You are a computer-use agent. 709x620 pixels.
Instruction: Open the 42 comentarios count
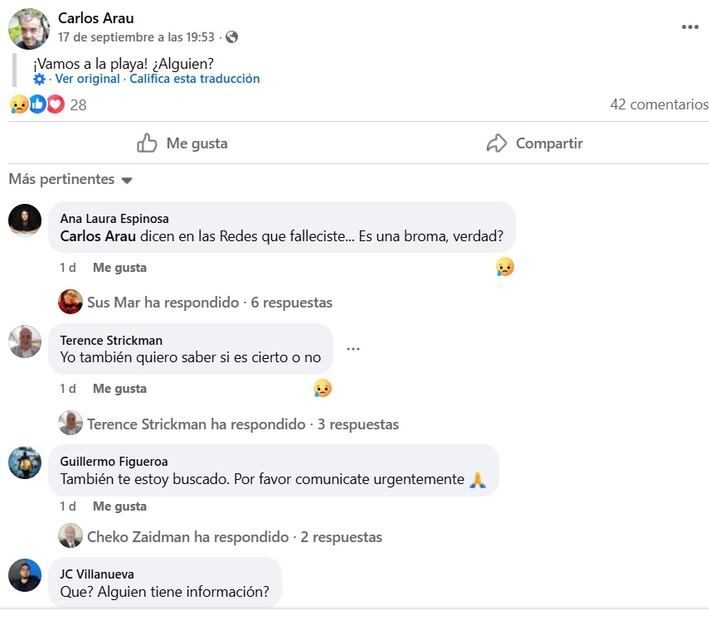[659, 104]
